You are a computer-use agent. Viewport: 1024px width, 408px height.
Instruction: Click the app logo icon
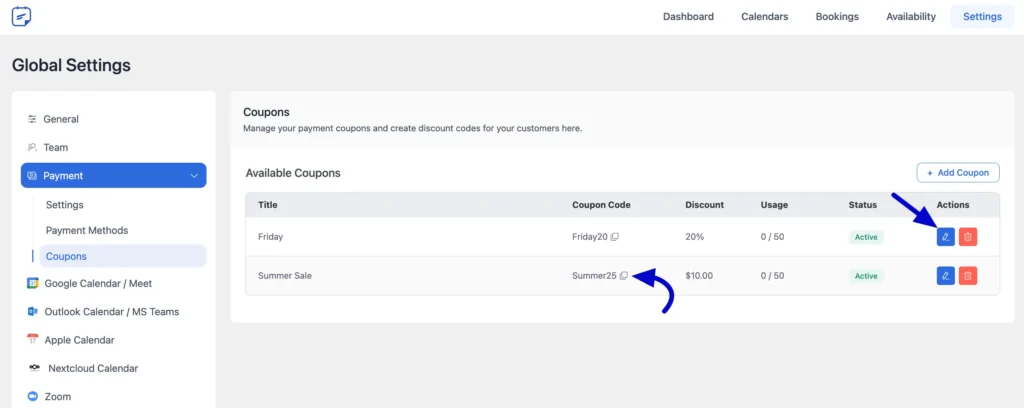pos(22,16)
